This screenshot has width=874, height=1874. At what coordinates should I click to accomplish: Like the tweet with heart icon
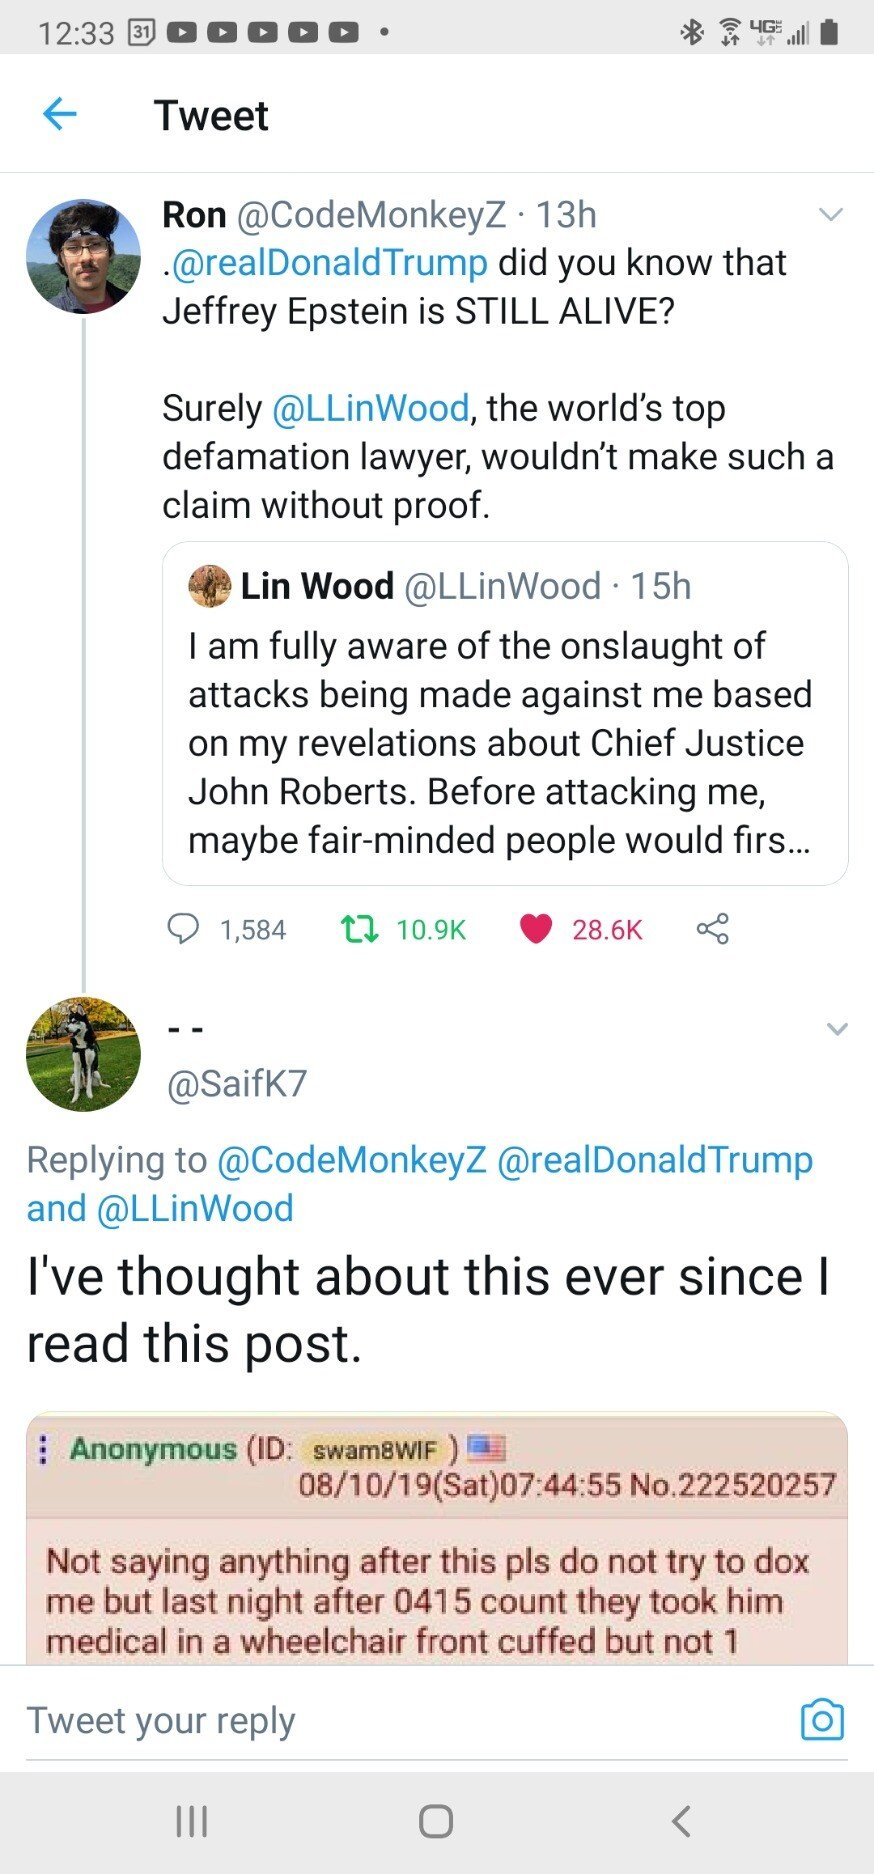pyautogui.click(x=536, y=929)
